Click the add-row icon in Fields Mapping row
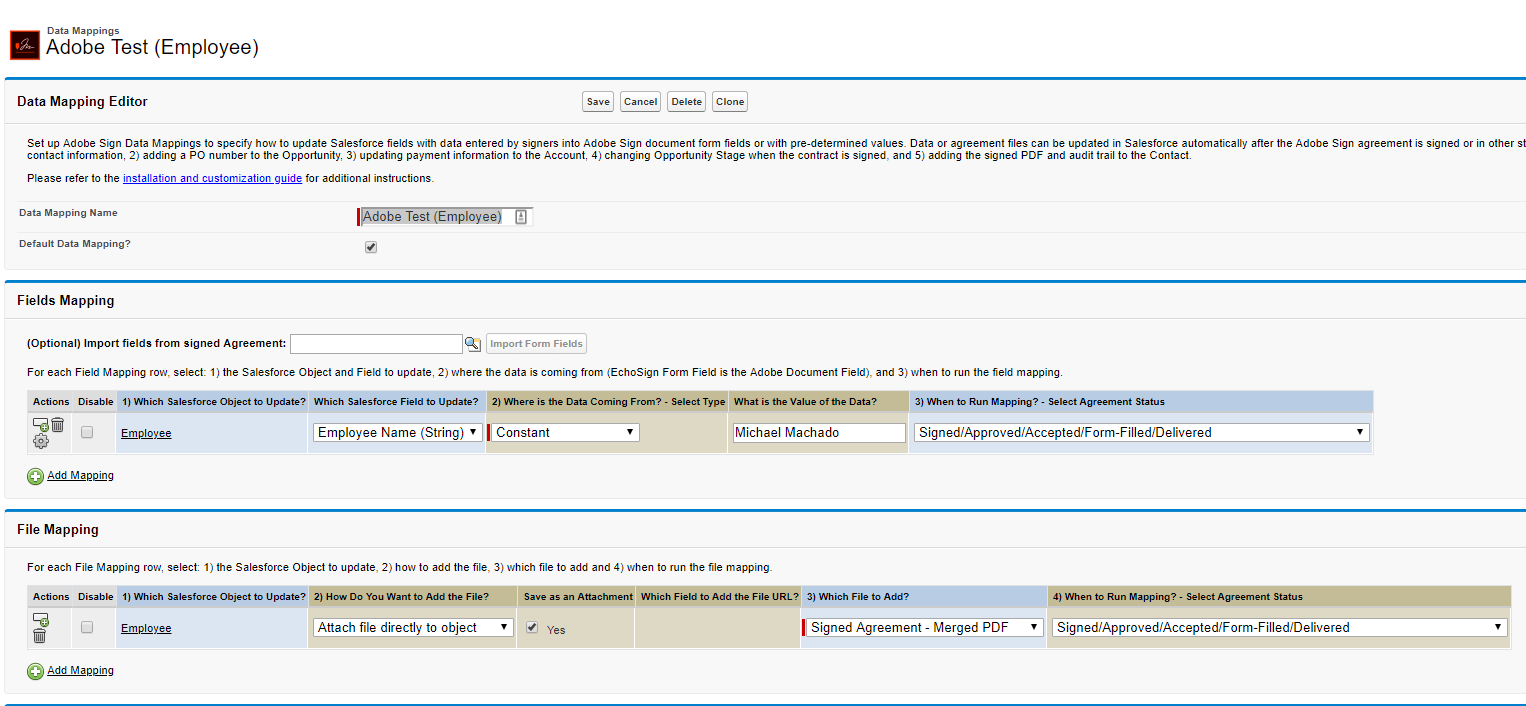This screenshot has height=706, width=1526. 41,425
